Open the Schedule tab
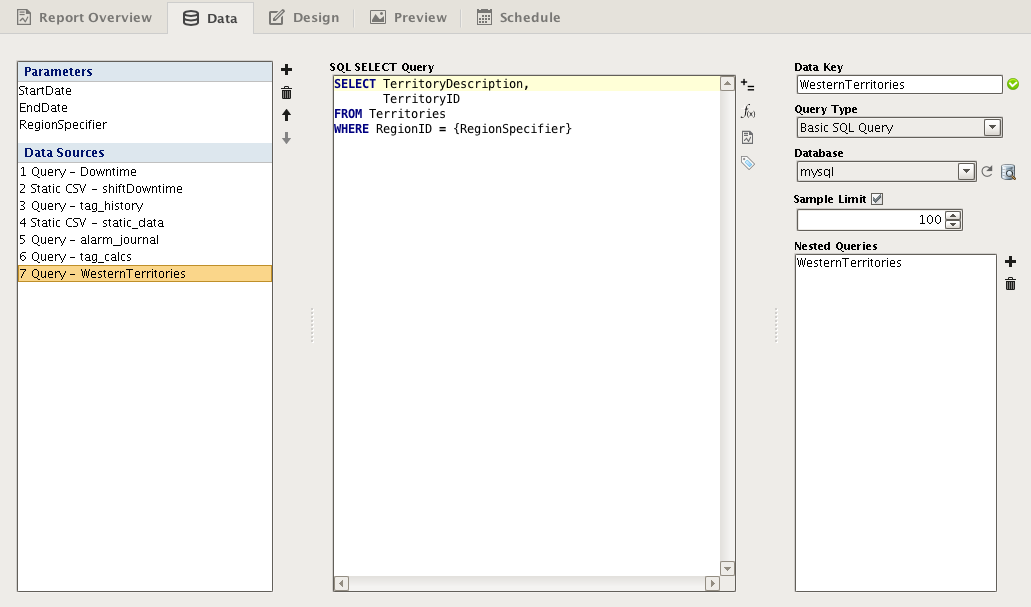Image resolution: width=1031 pixels, height=607 pixels. click(x=518, y=17)
